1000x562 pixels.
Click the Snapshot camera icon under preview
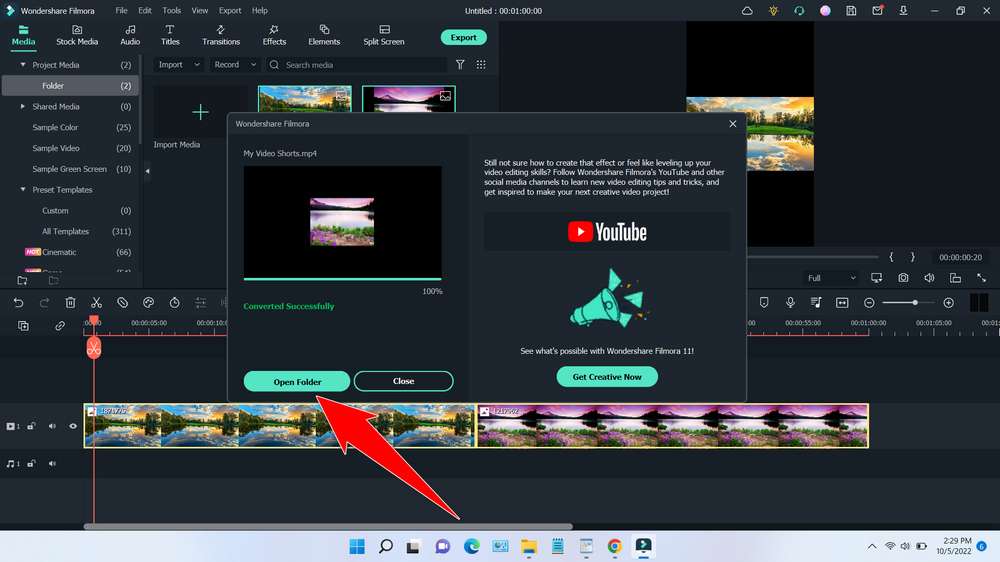point(903,278)
